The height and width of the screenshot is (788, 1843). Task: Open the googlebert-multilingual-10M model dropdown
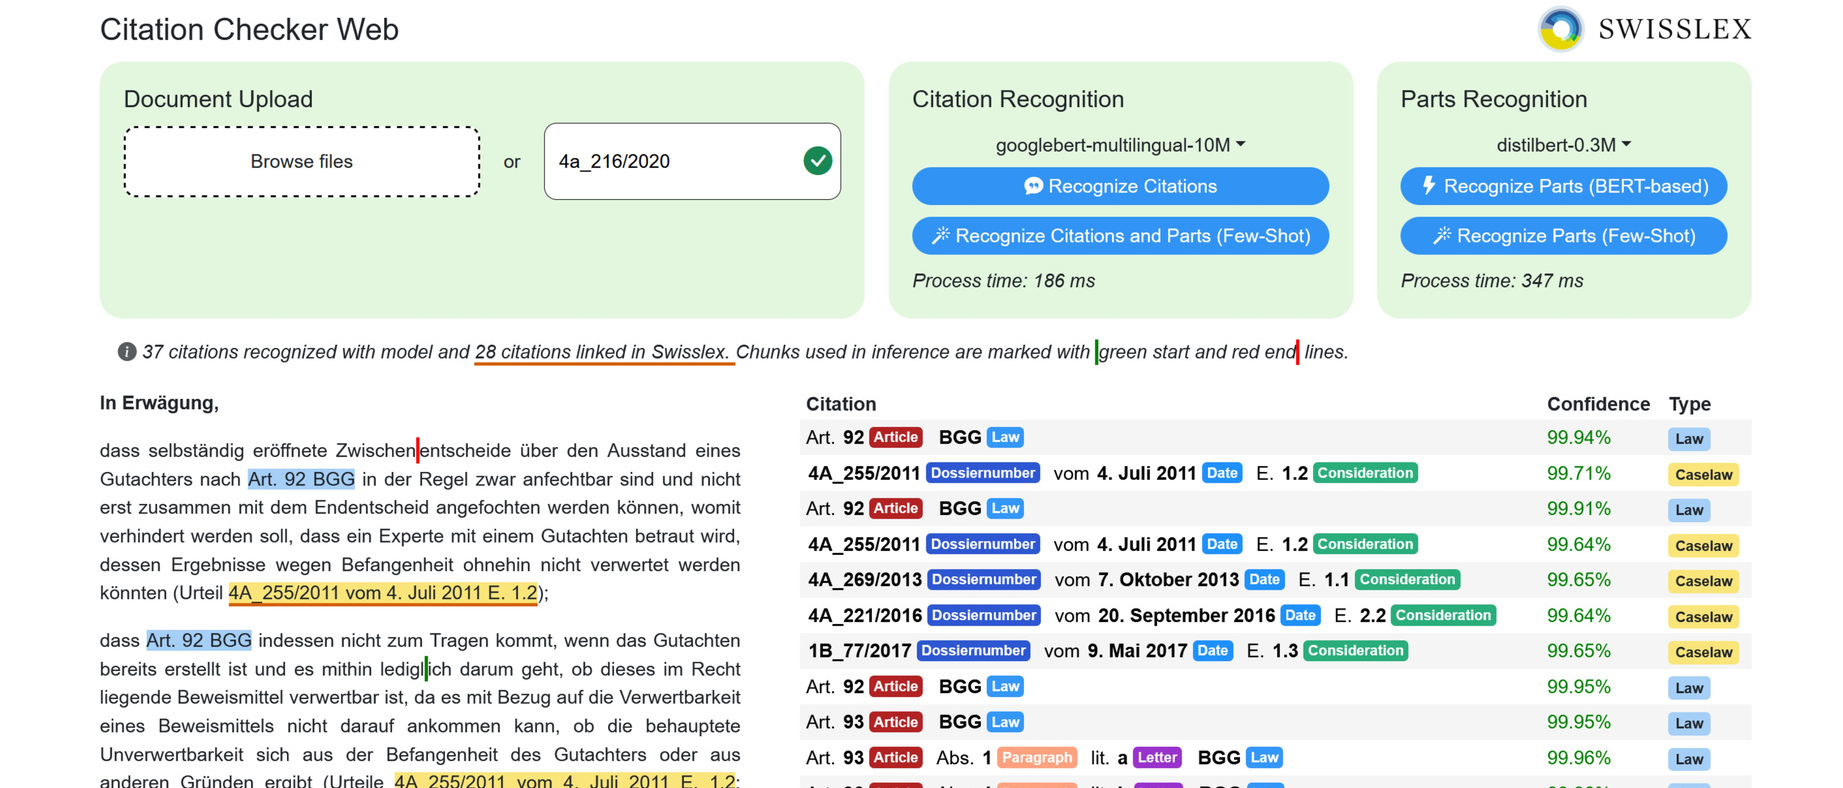pos(1120,145)
